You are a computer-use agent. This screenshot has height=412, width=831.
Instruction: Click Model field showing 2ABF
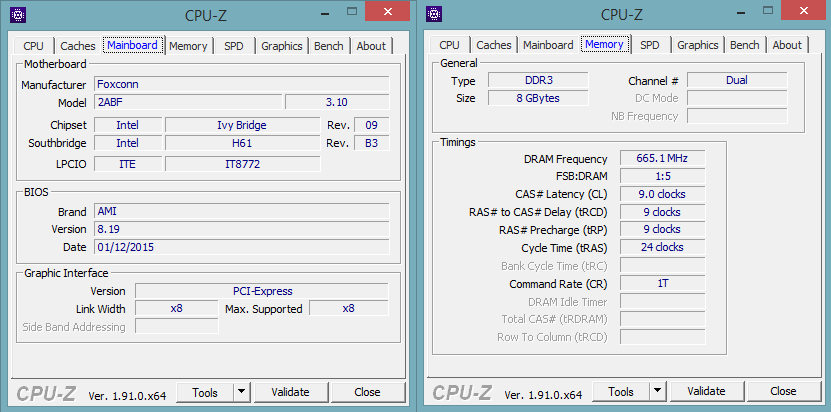(x=188, y=102)
